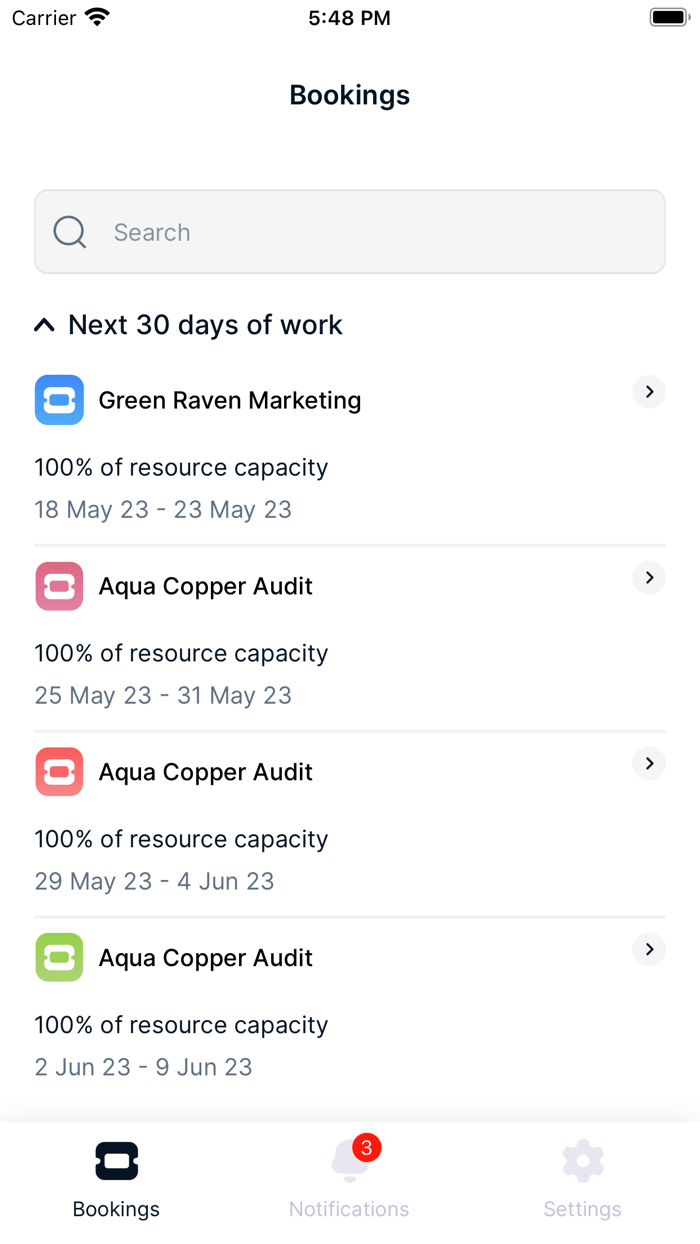Click the Bookings tab icon

[116, 1160]
